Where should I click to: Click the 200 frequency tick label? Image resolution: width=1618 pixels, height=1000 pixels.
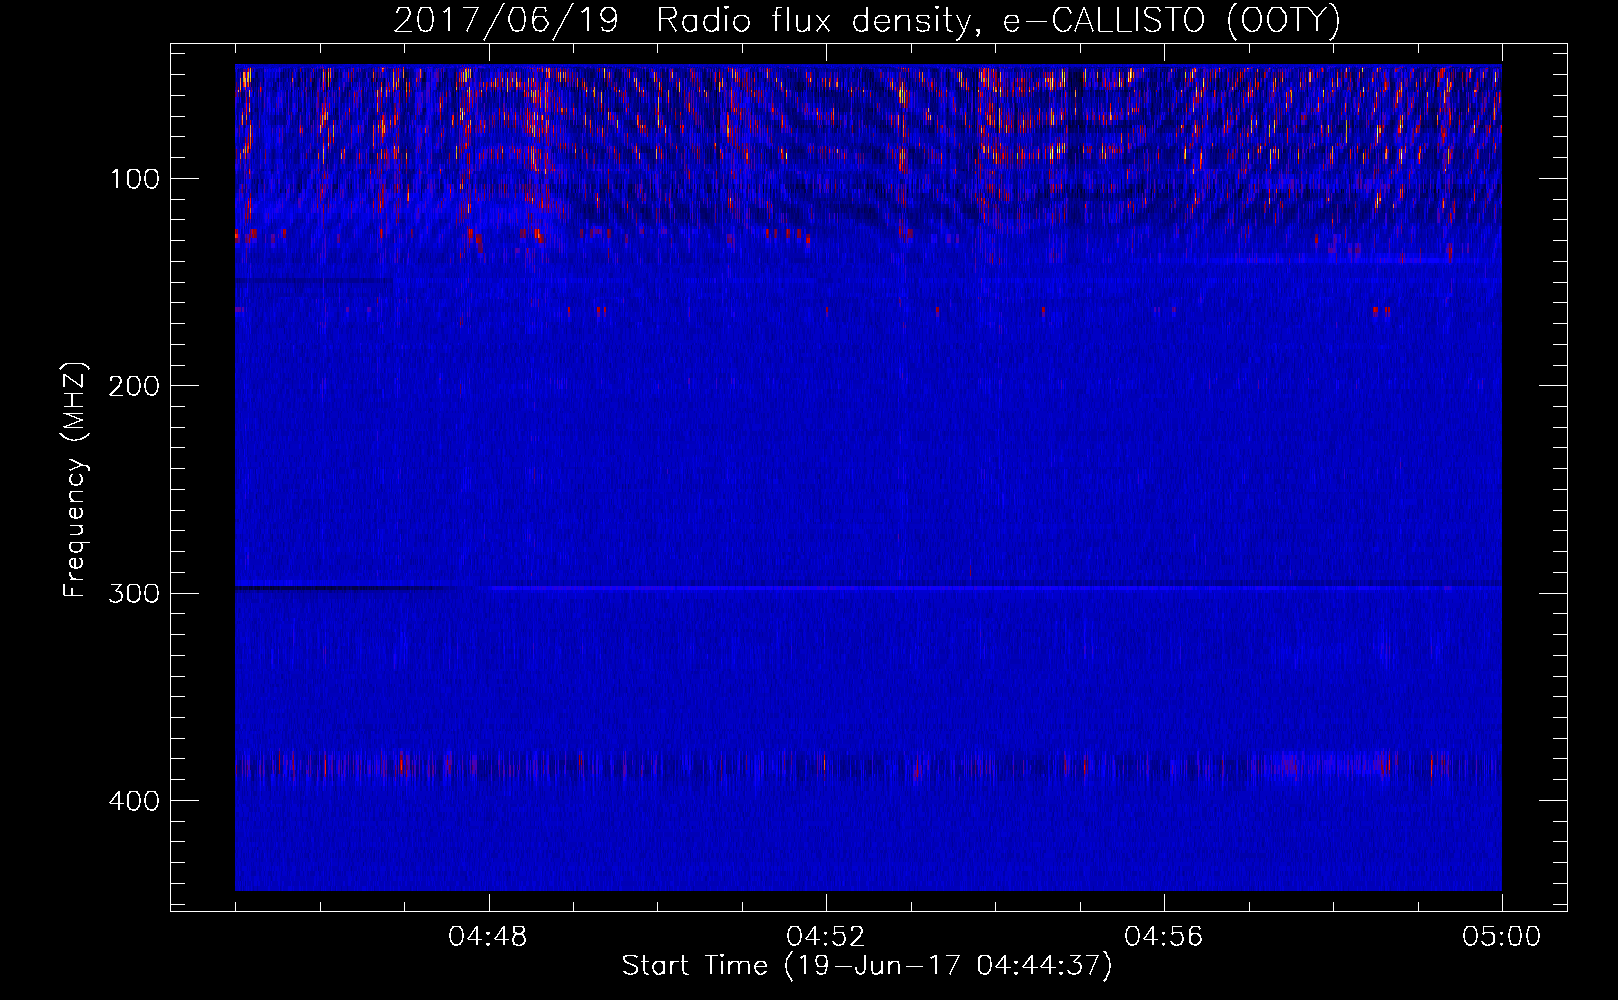[x=134, y=386]
